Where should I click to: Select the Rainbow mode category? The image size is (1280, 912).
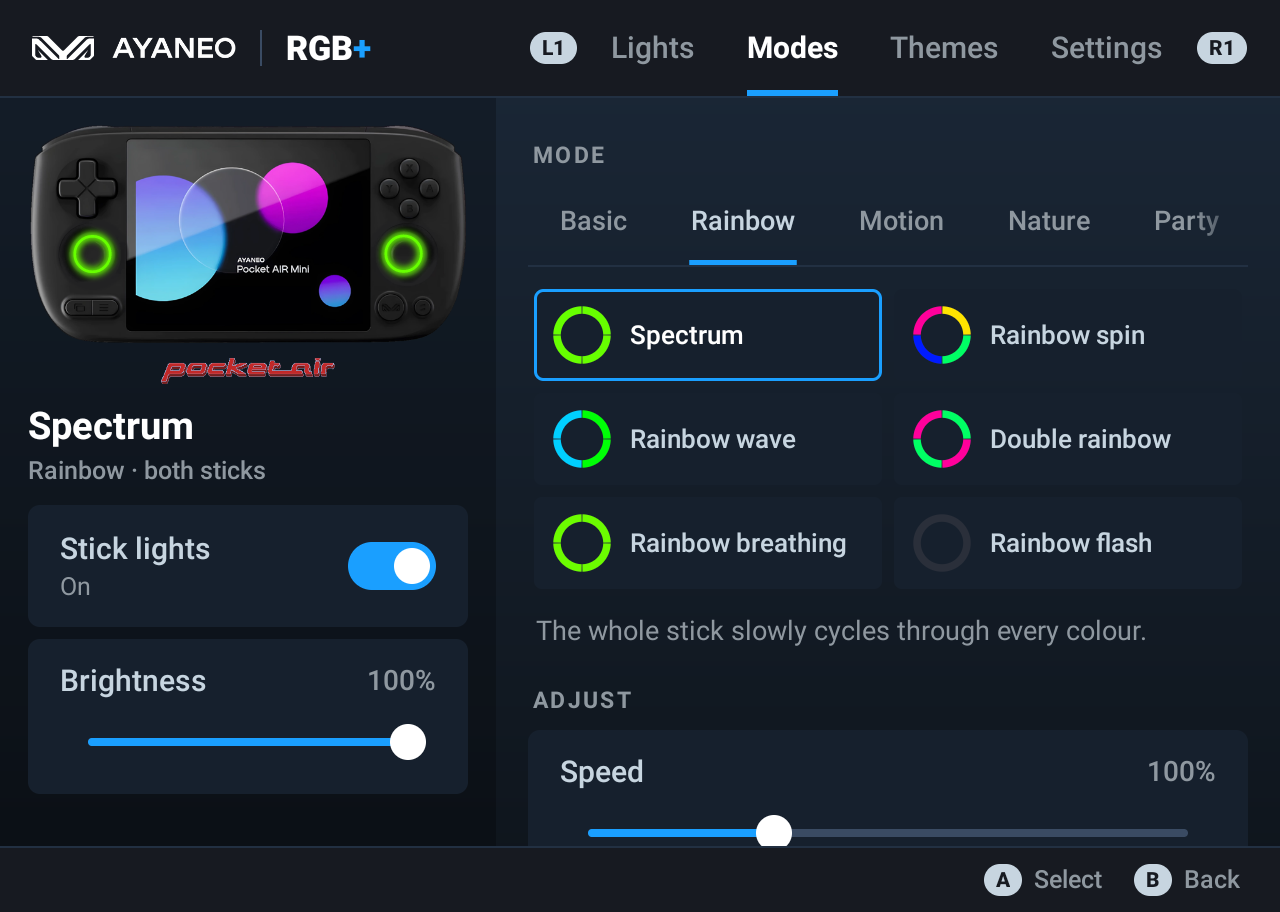[743, 221]
